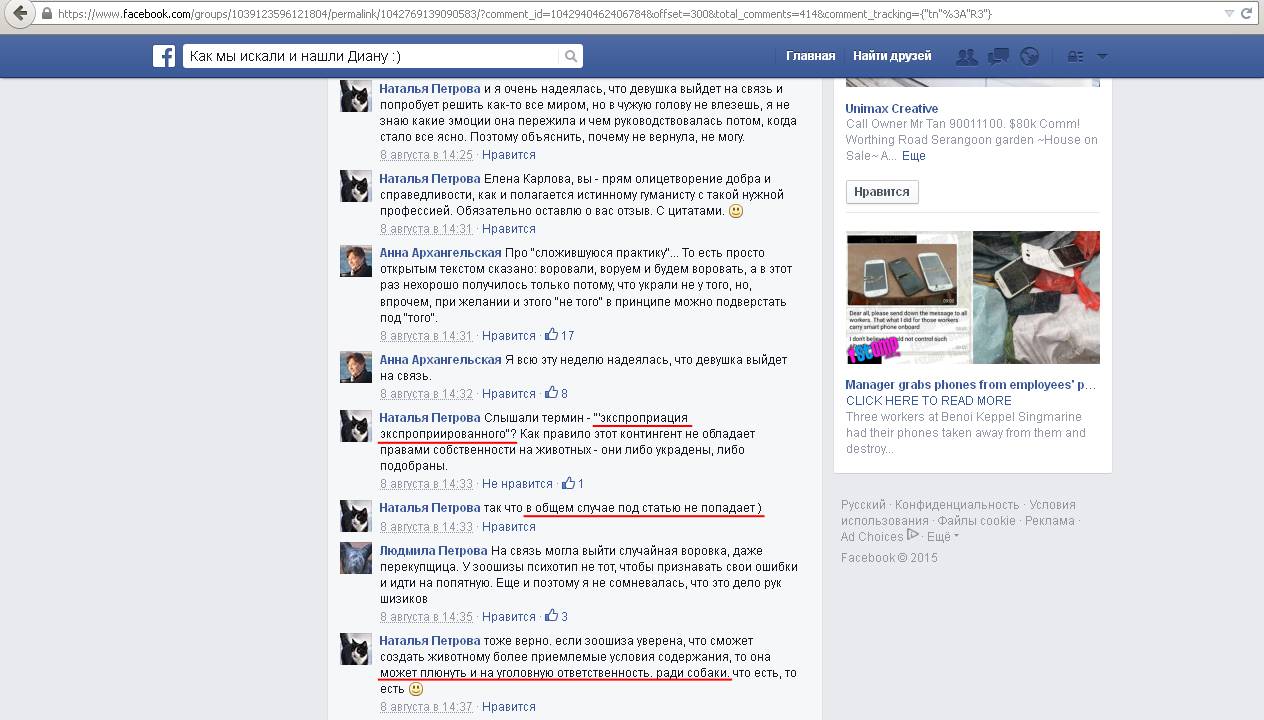The image size is (1264, 720).
Task: Click thumbs-up icon showing 17 likes
Action: pyautogui.click(x=552, y=335)
